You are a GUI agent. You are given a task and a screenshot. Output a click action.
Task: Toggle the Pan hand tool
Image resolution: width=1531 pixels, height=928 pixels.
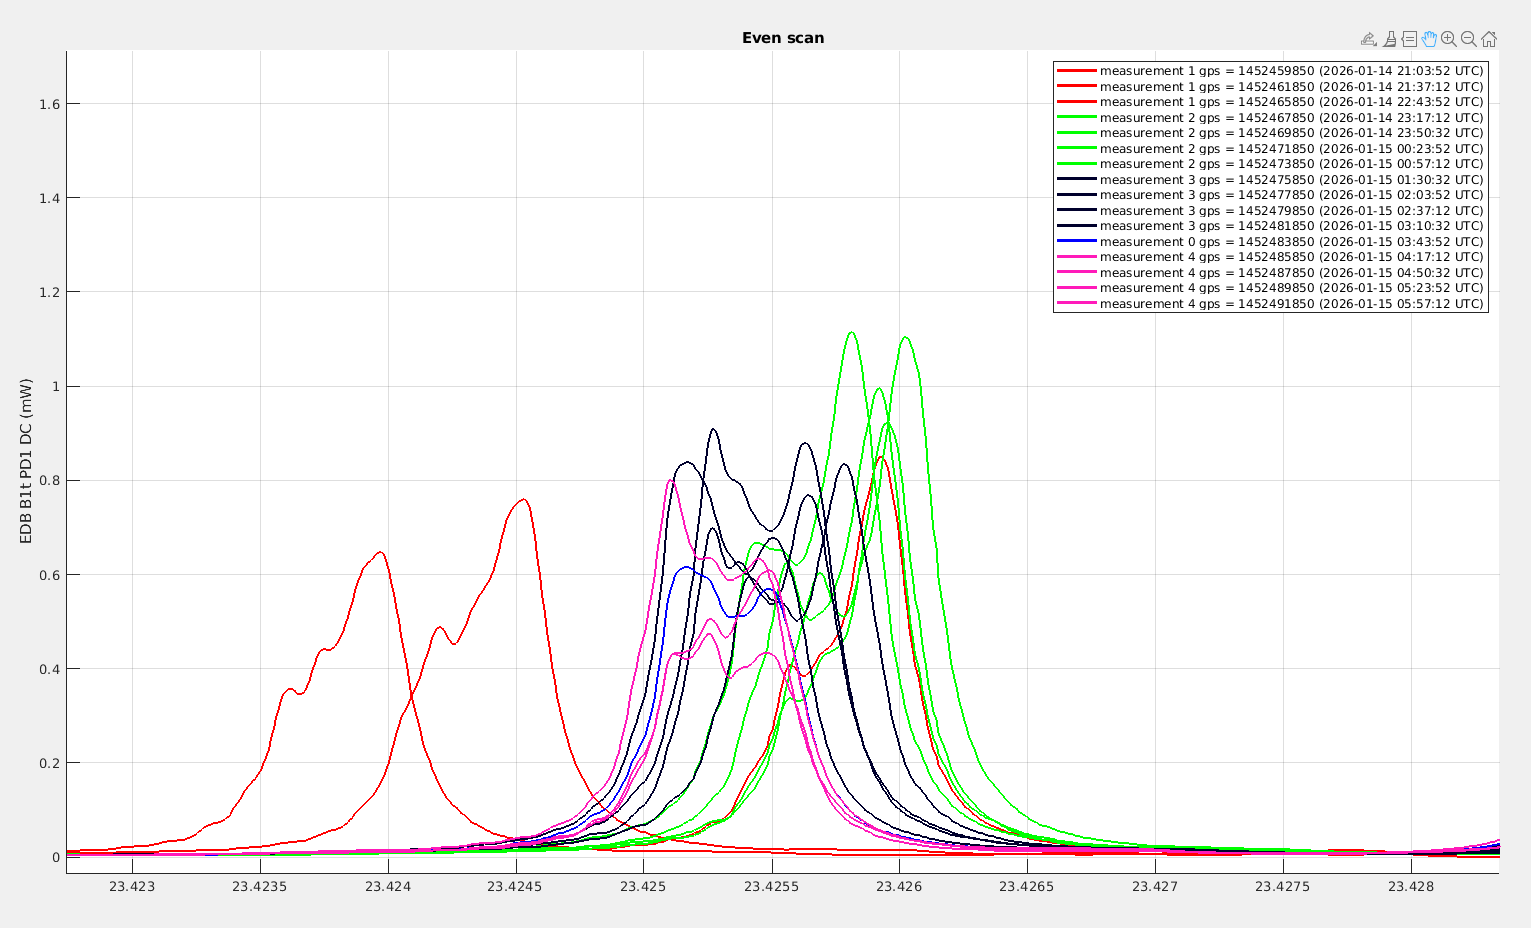pyautogui.click(x=1429, y=39)
